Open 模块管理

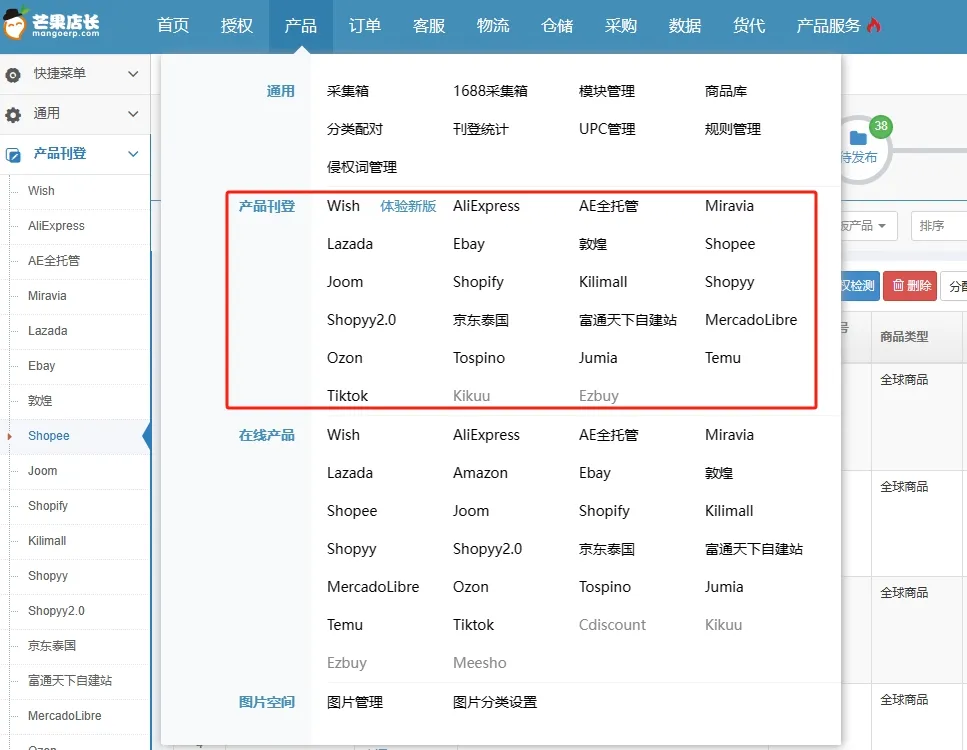607,91
